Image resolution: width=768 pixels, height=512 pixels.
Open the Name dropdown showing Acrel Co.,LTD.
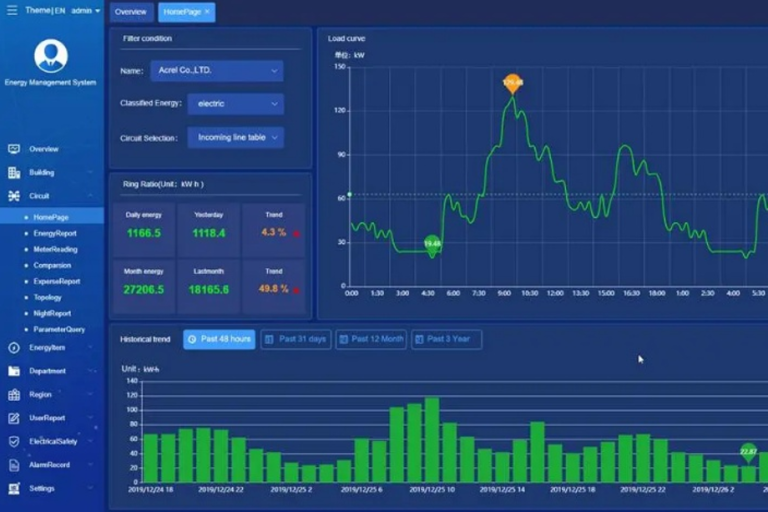[216, 71]
